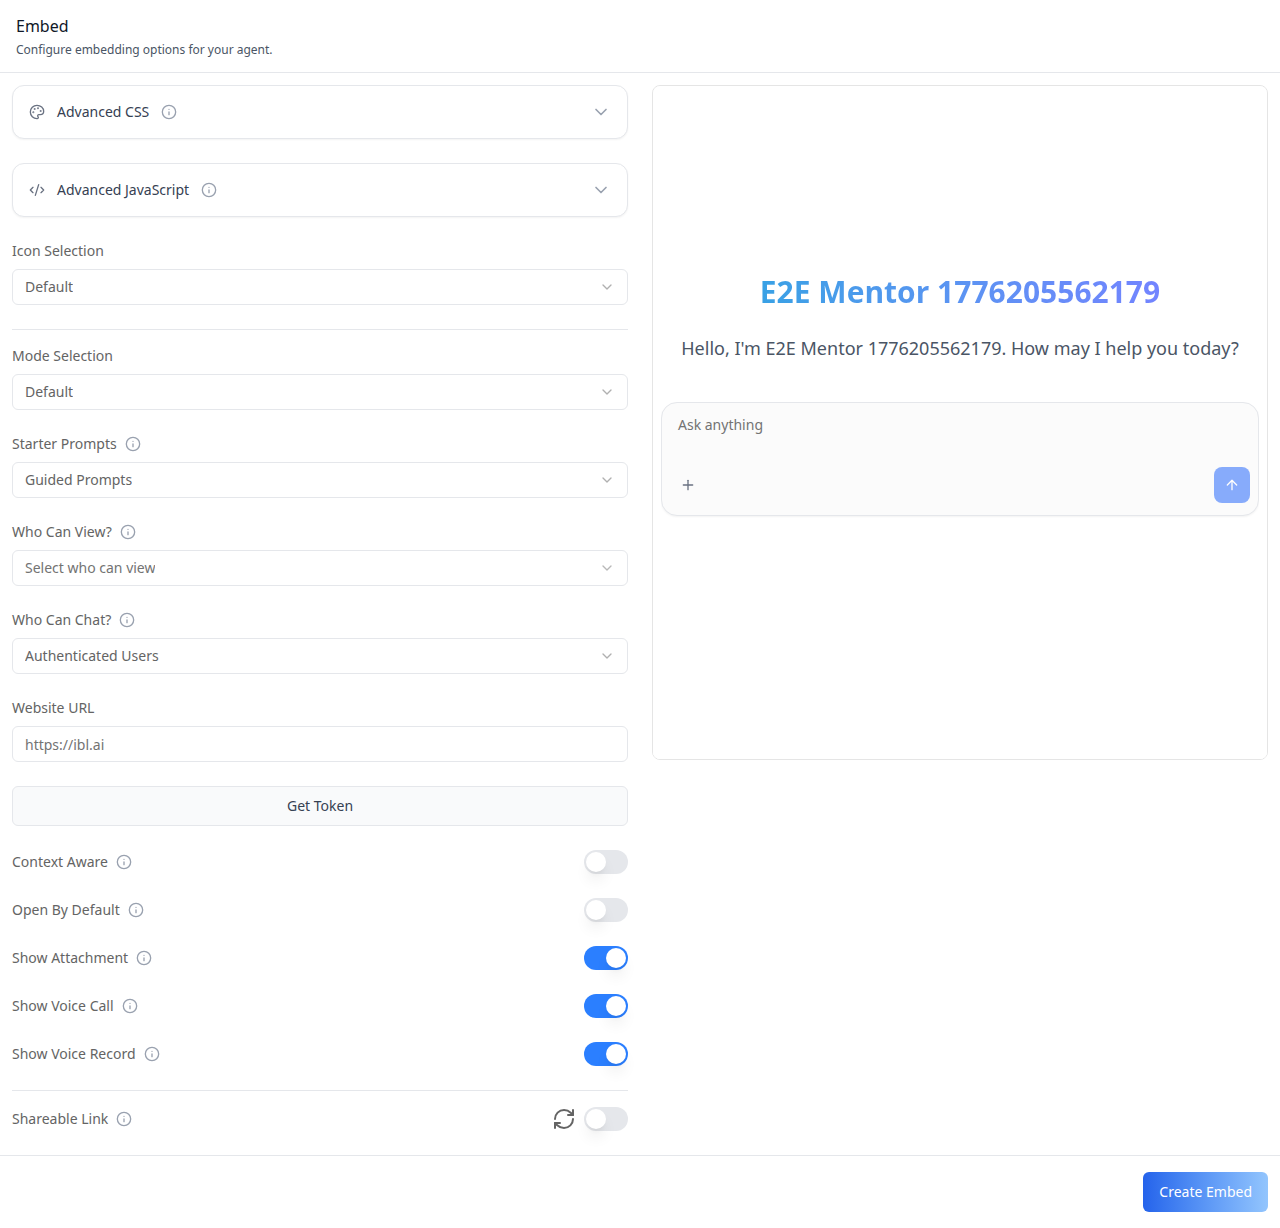
Task: Expand the Advanced CSS section chevron
Action: (x=601, y=112)
